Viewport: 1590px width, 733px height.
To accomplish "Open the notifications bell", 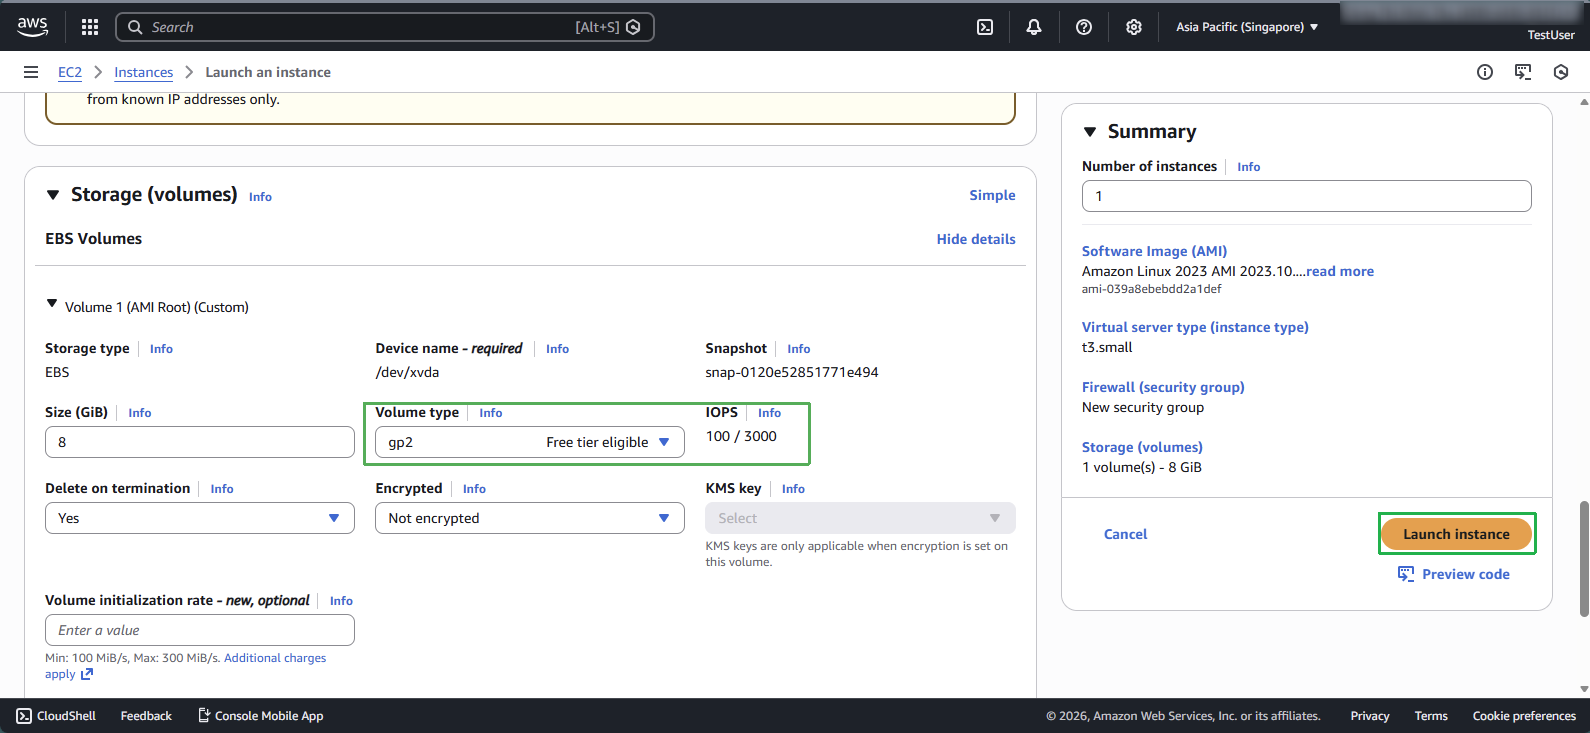I will pyautogui.click(x=1034, y=27).
